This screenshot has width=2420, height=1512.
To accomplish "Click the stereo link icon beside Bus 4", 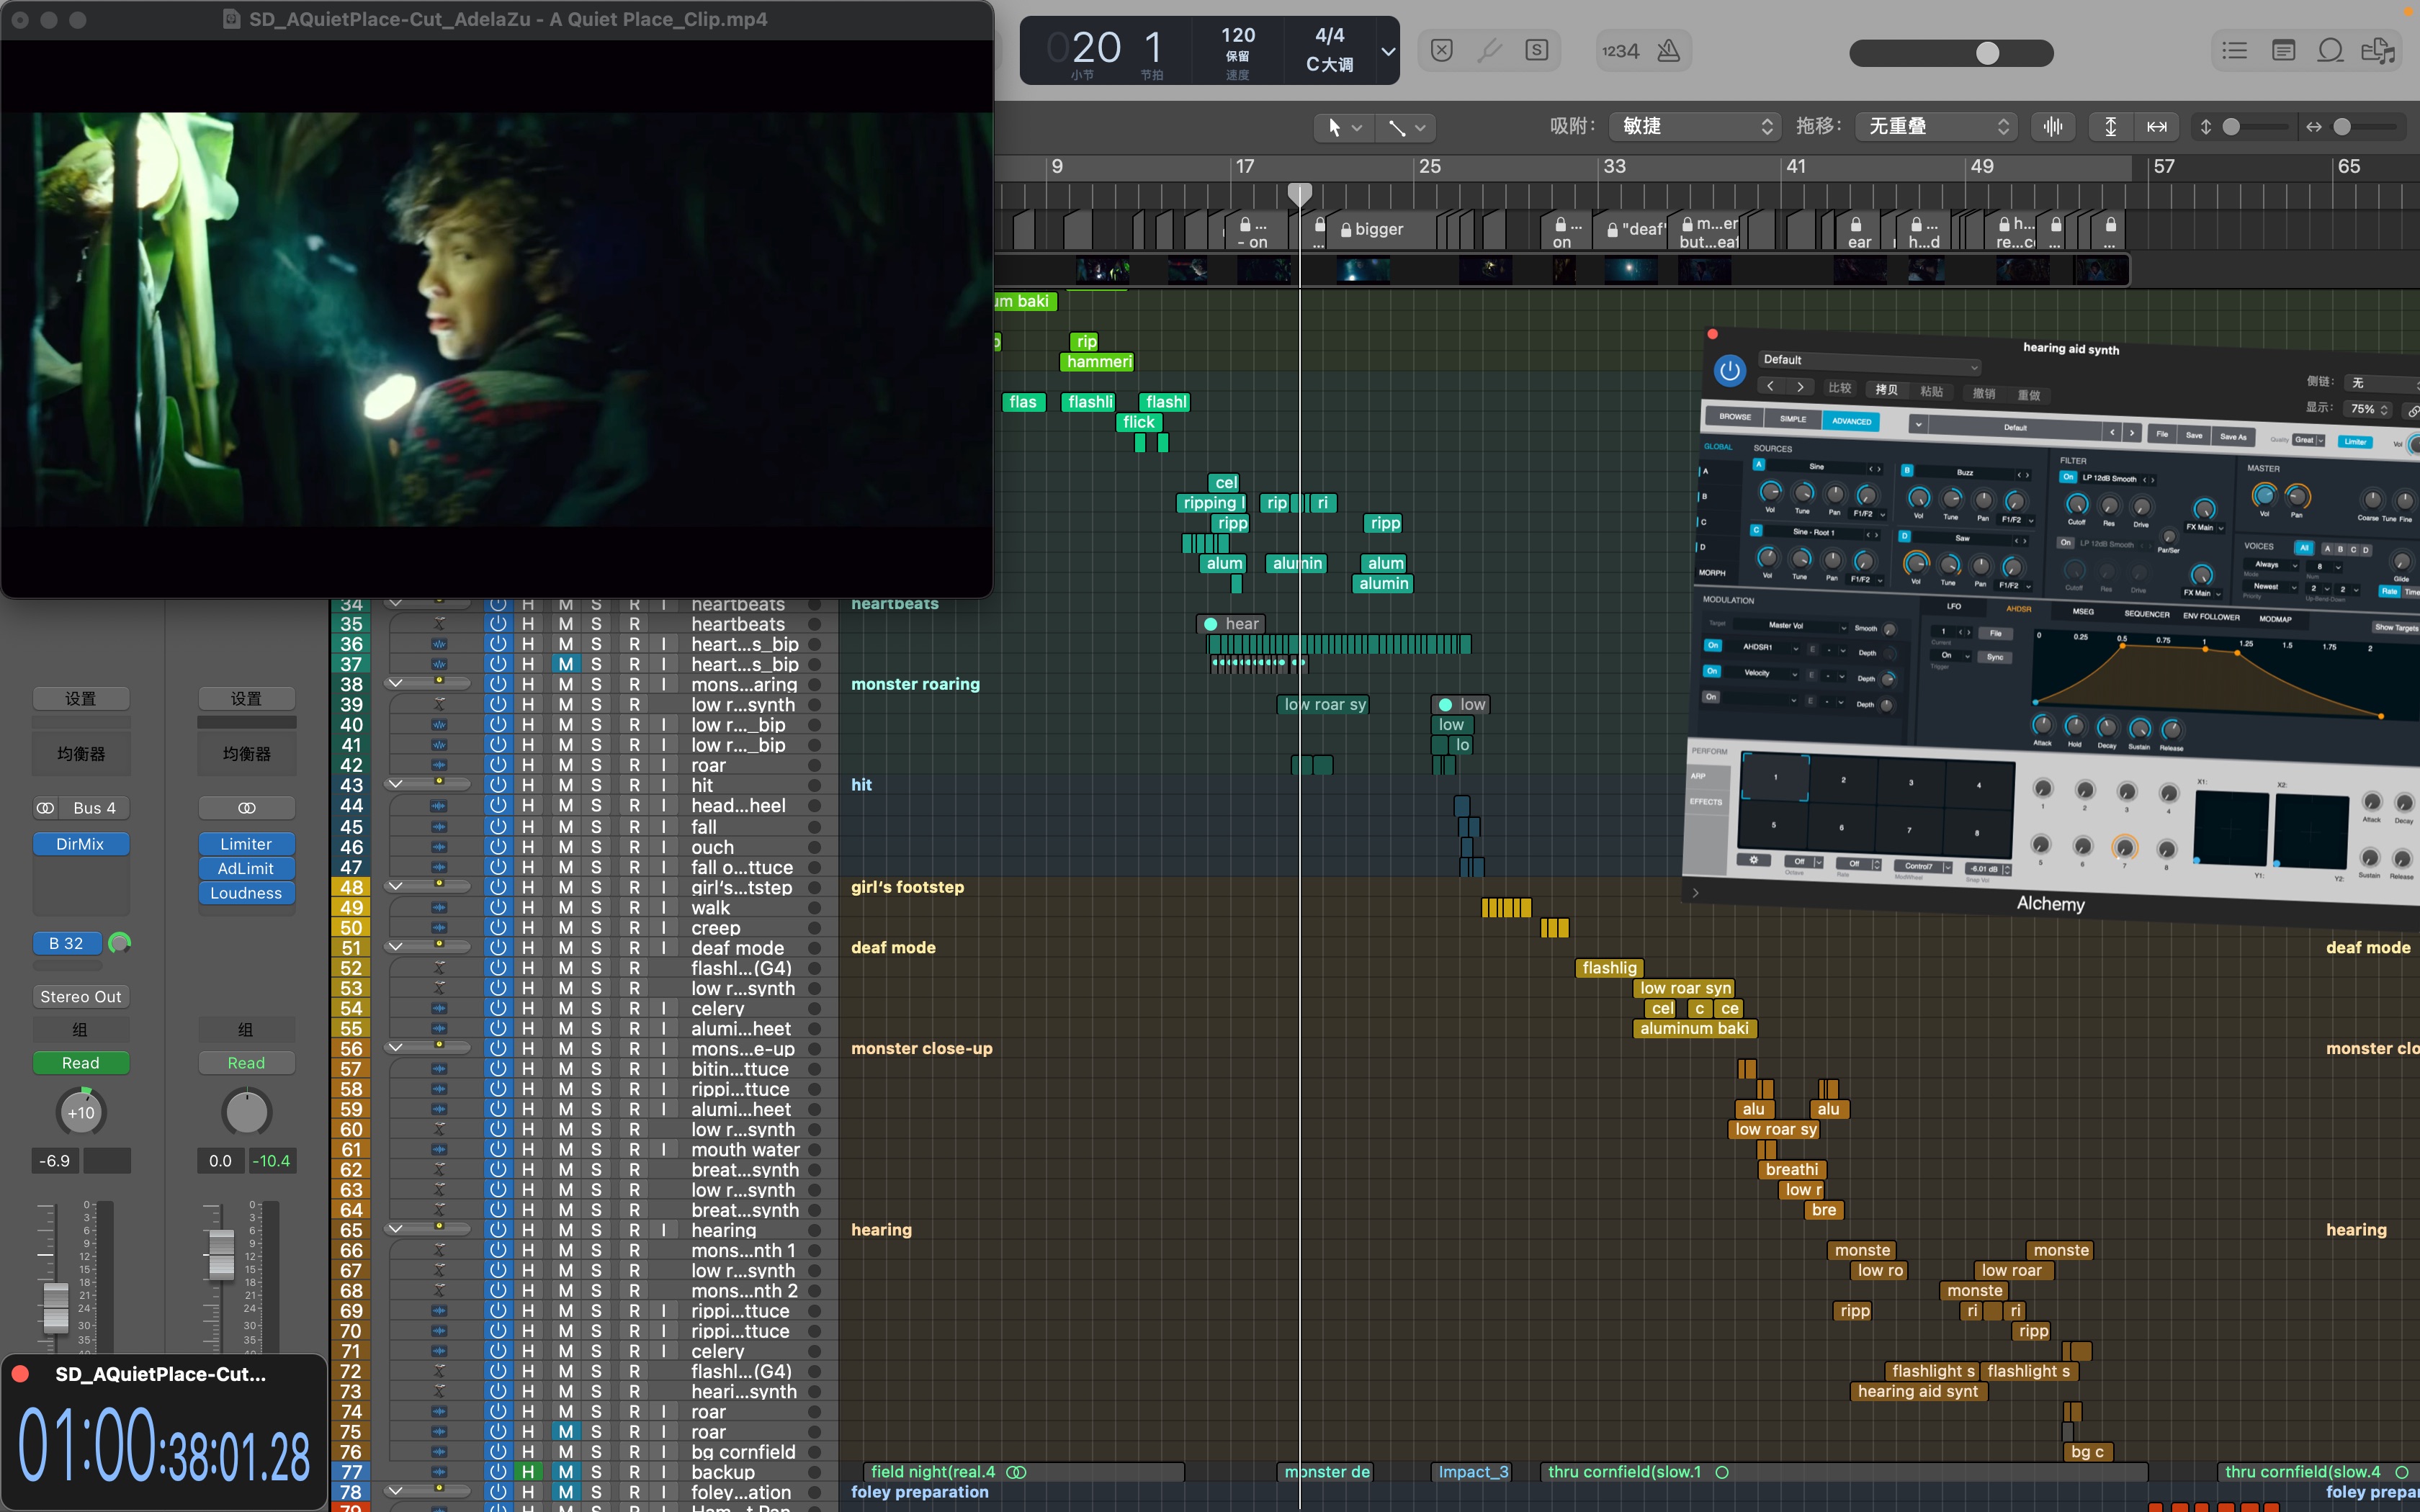I will click(45, 808).
